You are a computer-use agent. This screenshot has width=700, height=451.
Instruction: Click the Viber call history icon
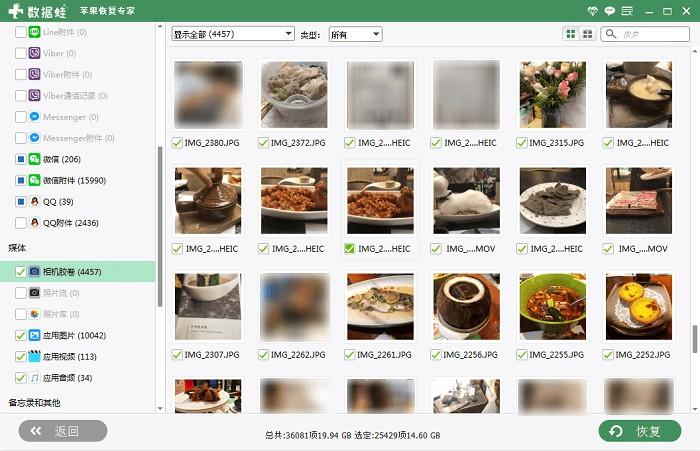tap(34, 96)
